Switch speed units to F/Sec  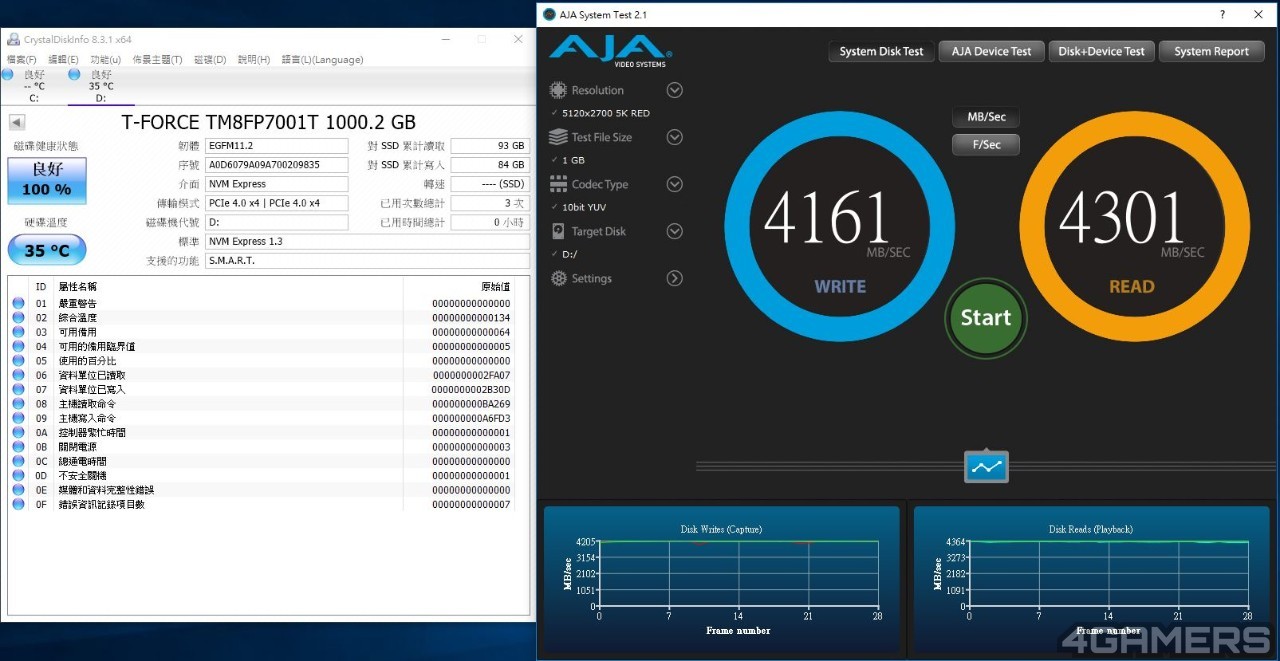click(x=986, y=144)
